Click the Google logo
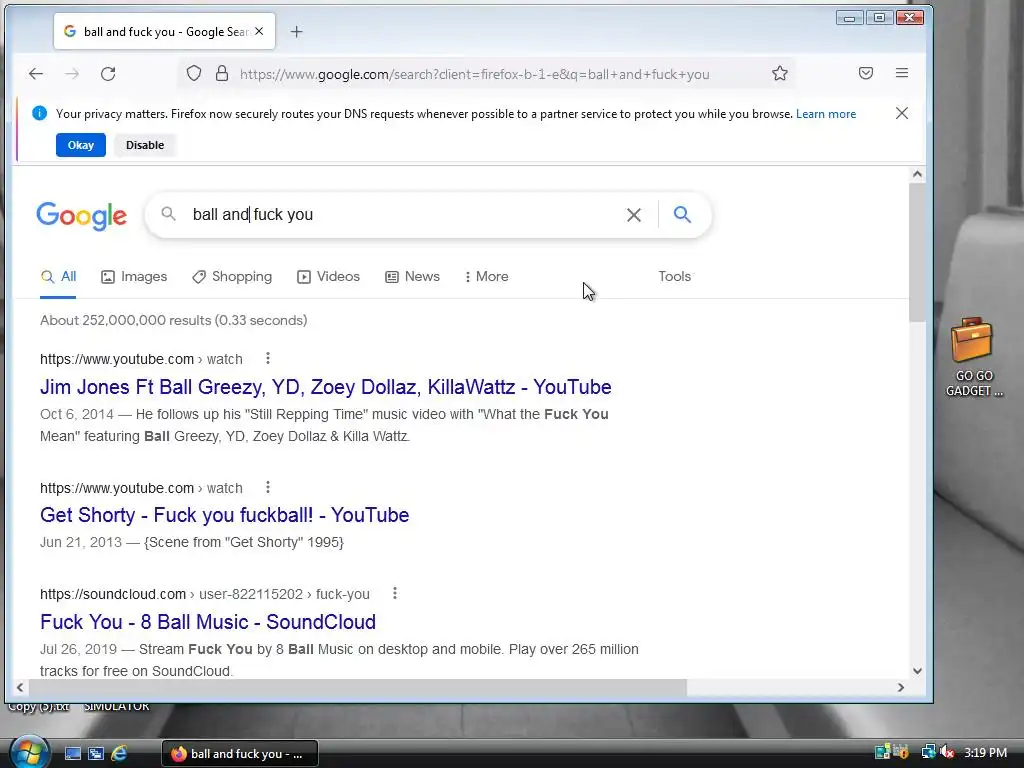This screenshot has width=1024, height=768. point(82,216)
